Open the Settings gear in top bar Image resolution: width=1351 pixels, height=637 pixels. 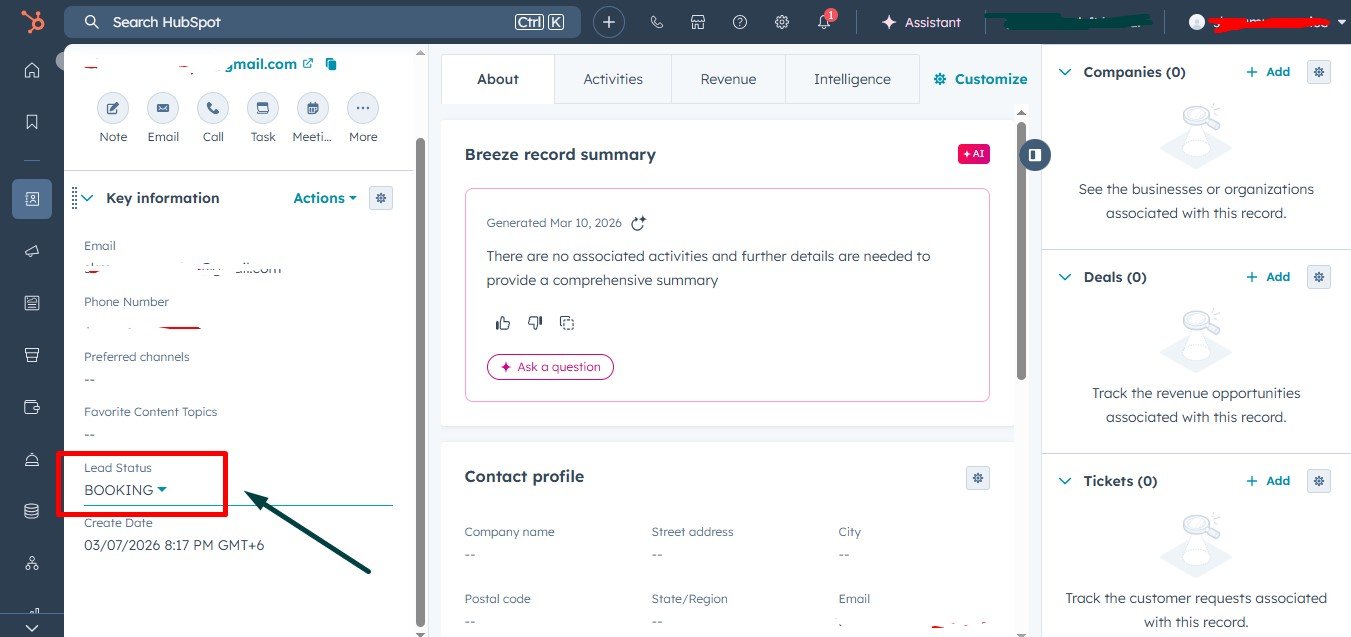[x=782, y=22]
